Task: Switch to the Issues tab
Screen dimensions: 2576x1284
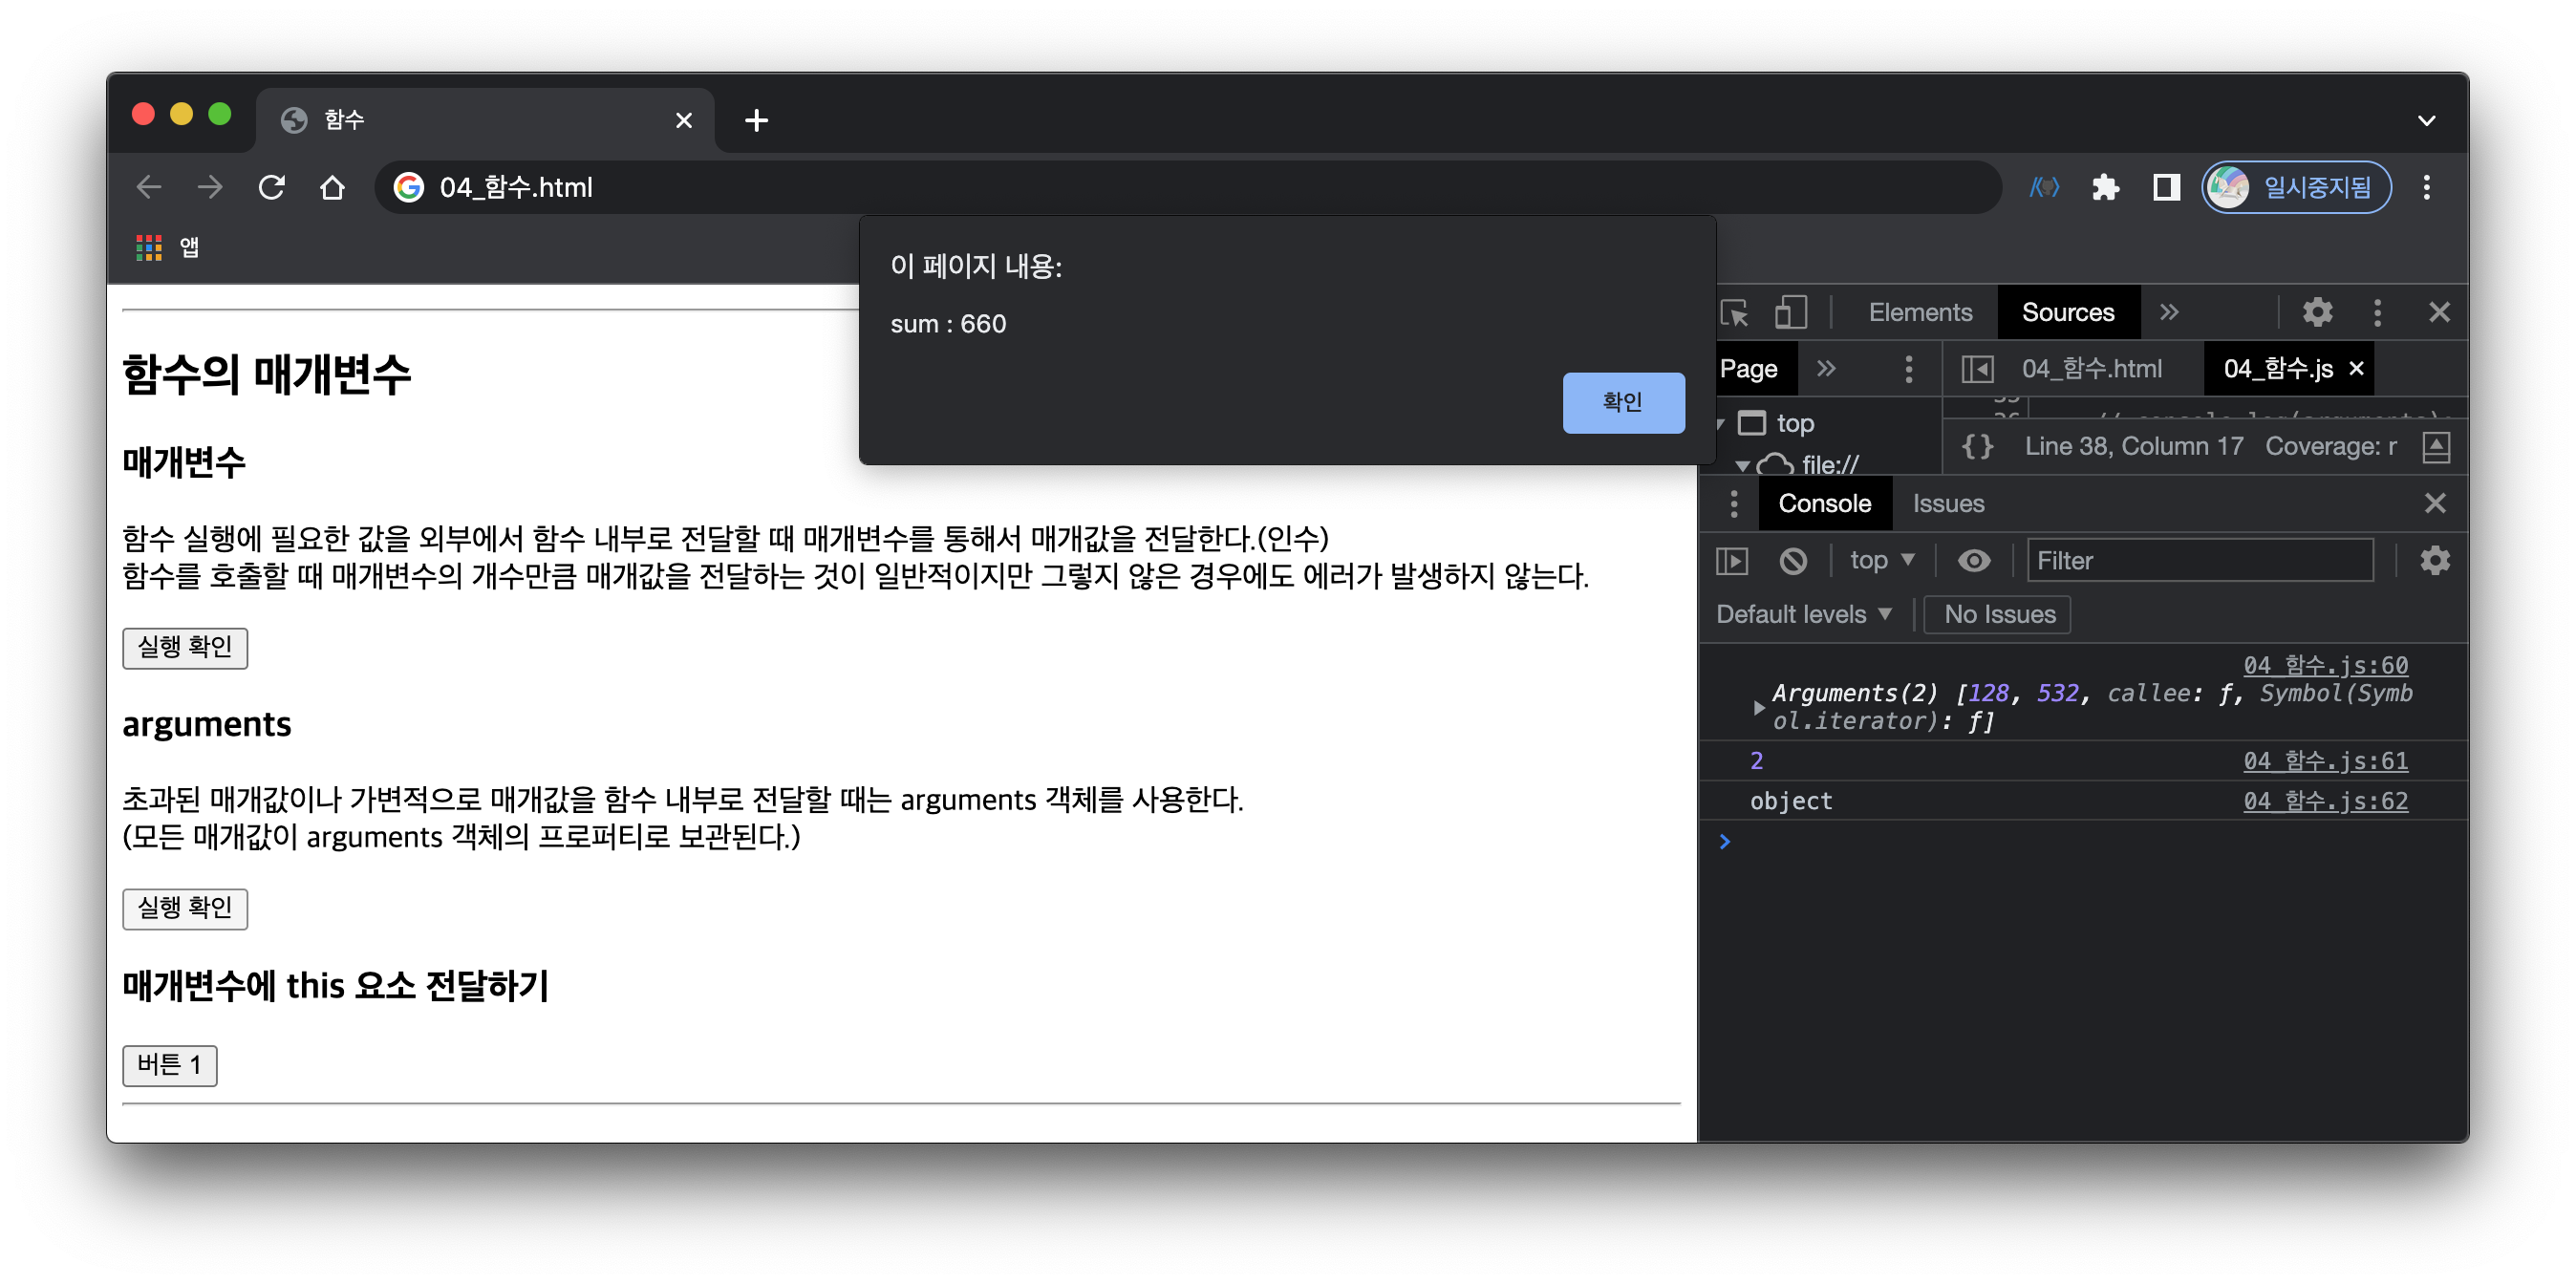Action: [x=1948, y=504]
